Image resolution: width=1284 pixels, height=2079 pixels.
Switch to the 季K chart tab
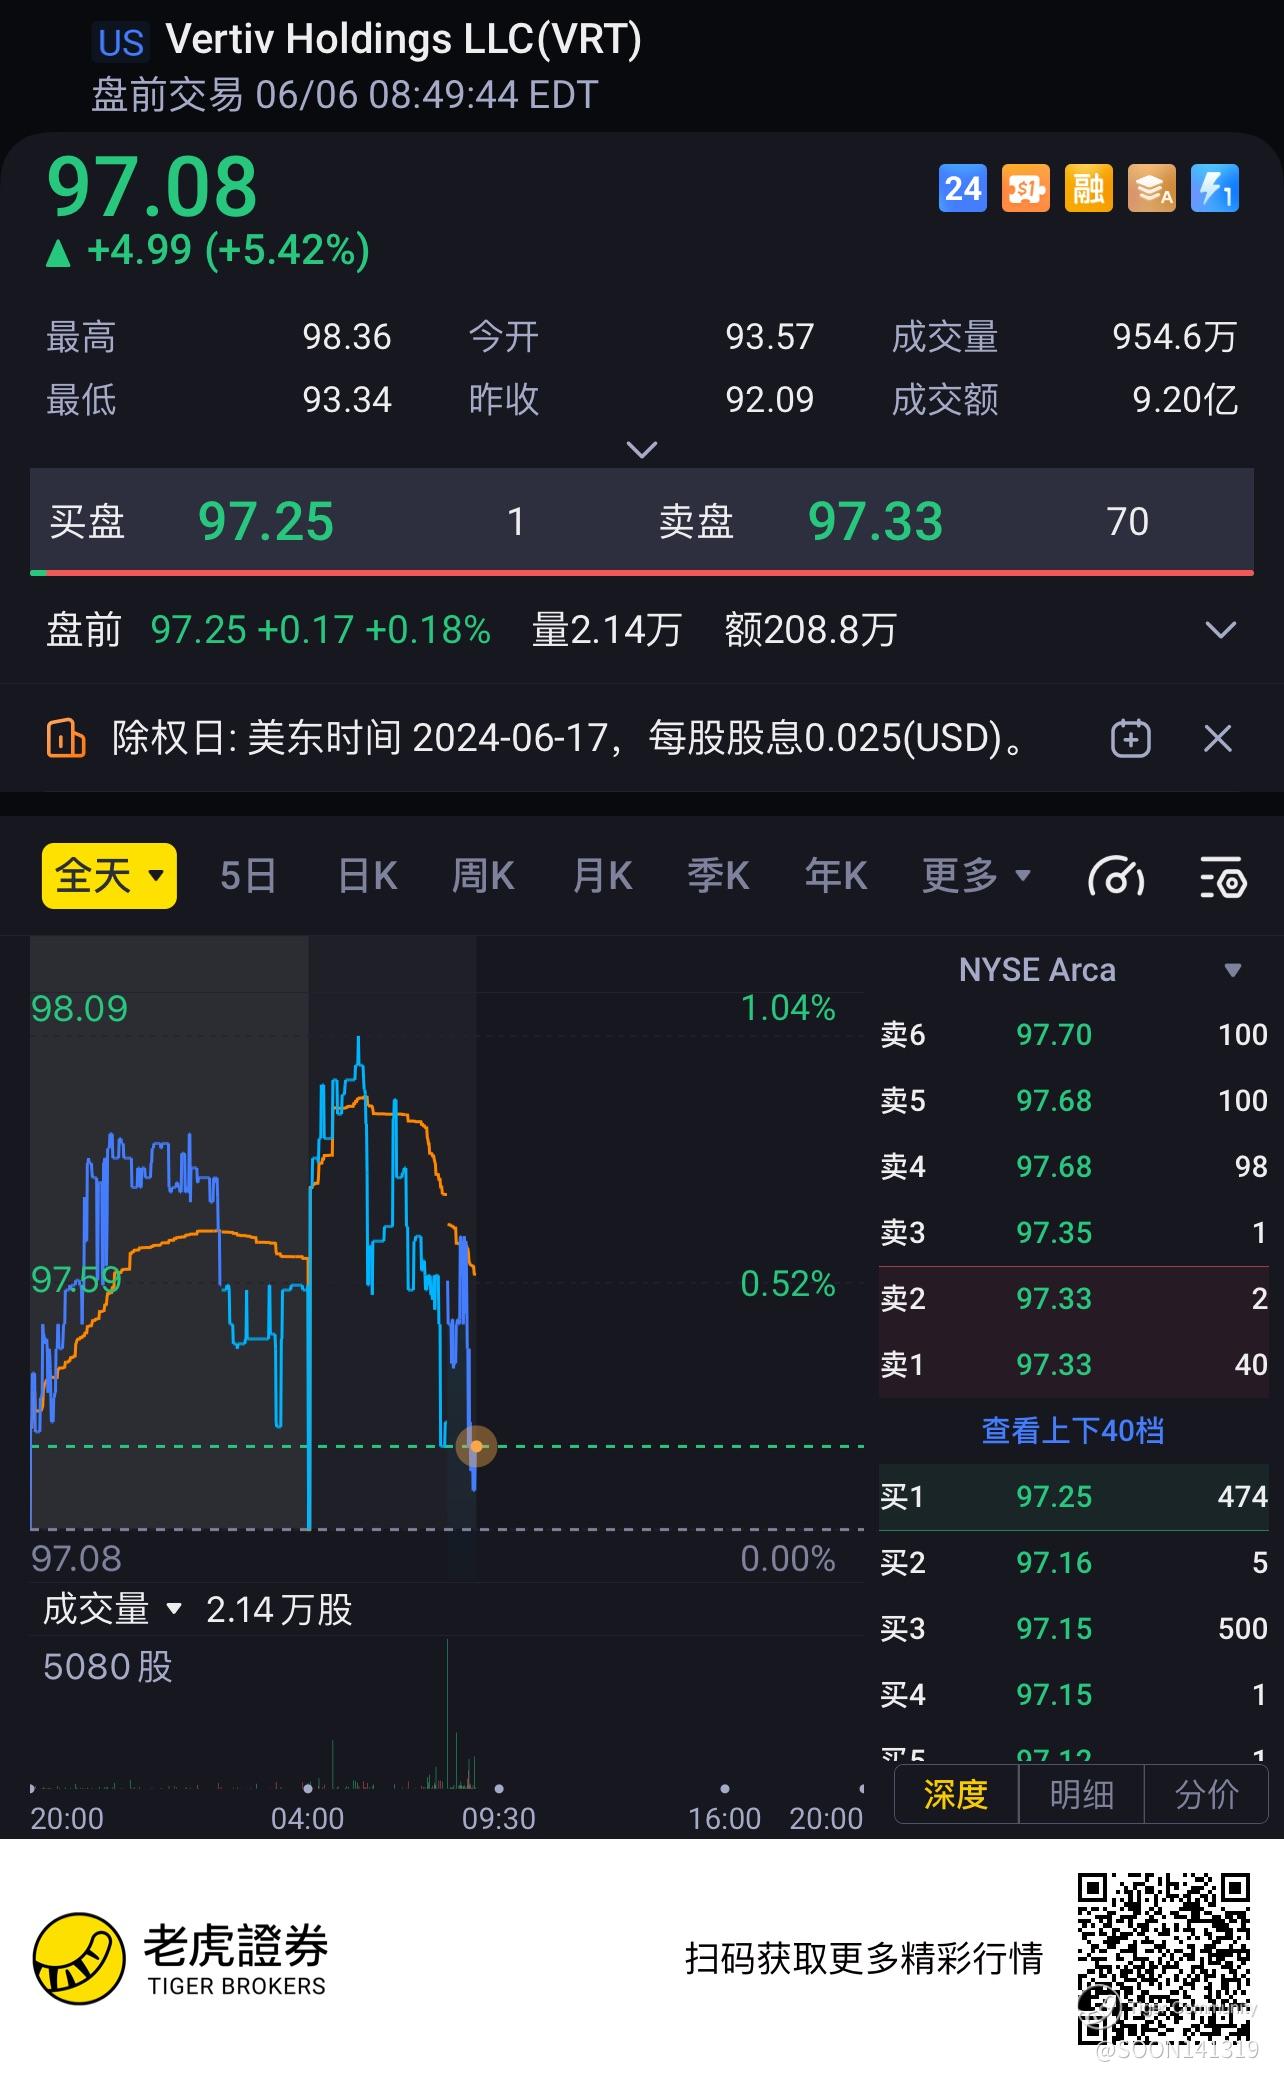tap(718, 876)
